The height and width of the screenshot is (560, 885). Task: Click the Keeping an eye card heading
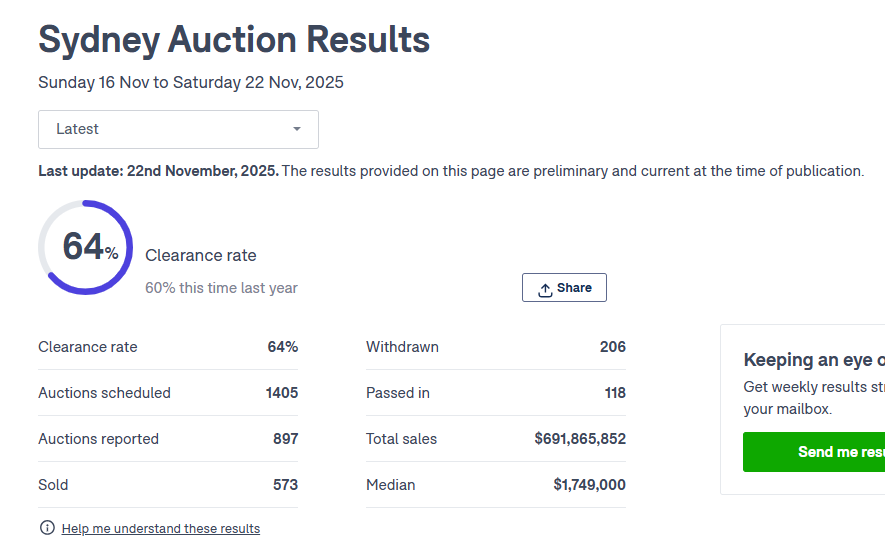click(x=813, y=360)
